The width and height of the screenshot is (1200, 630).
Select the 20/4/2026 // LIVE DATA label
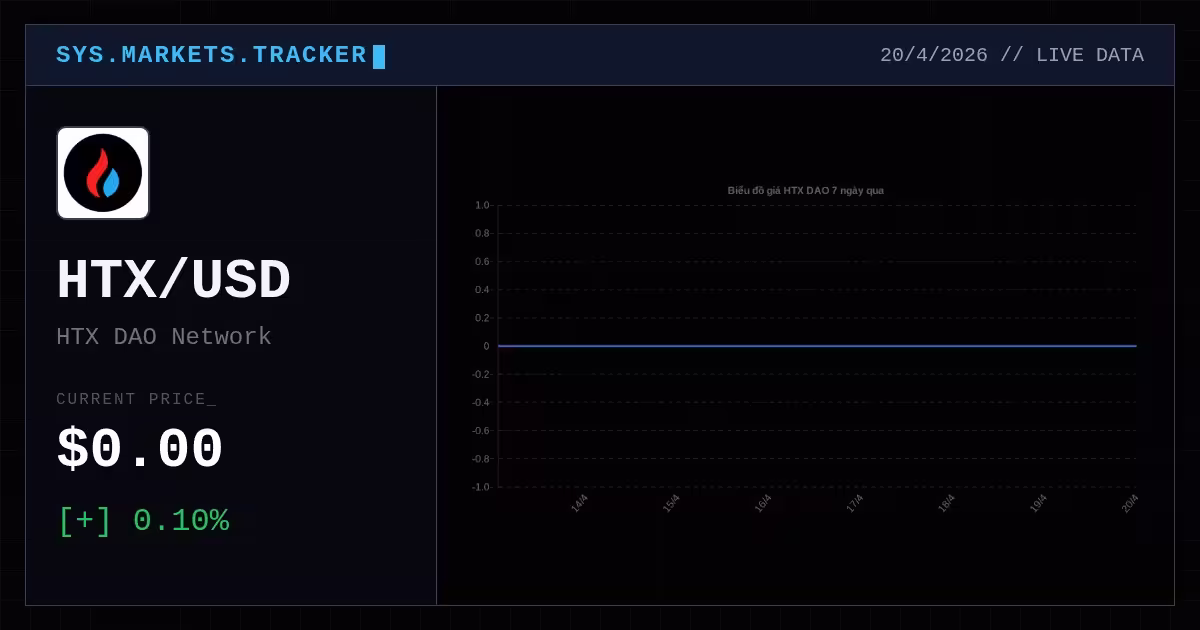(1012, 55)
